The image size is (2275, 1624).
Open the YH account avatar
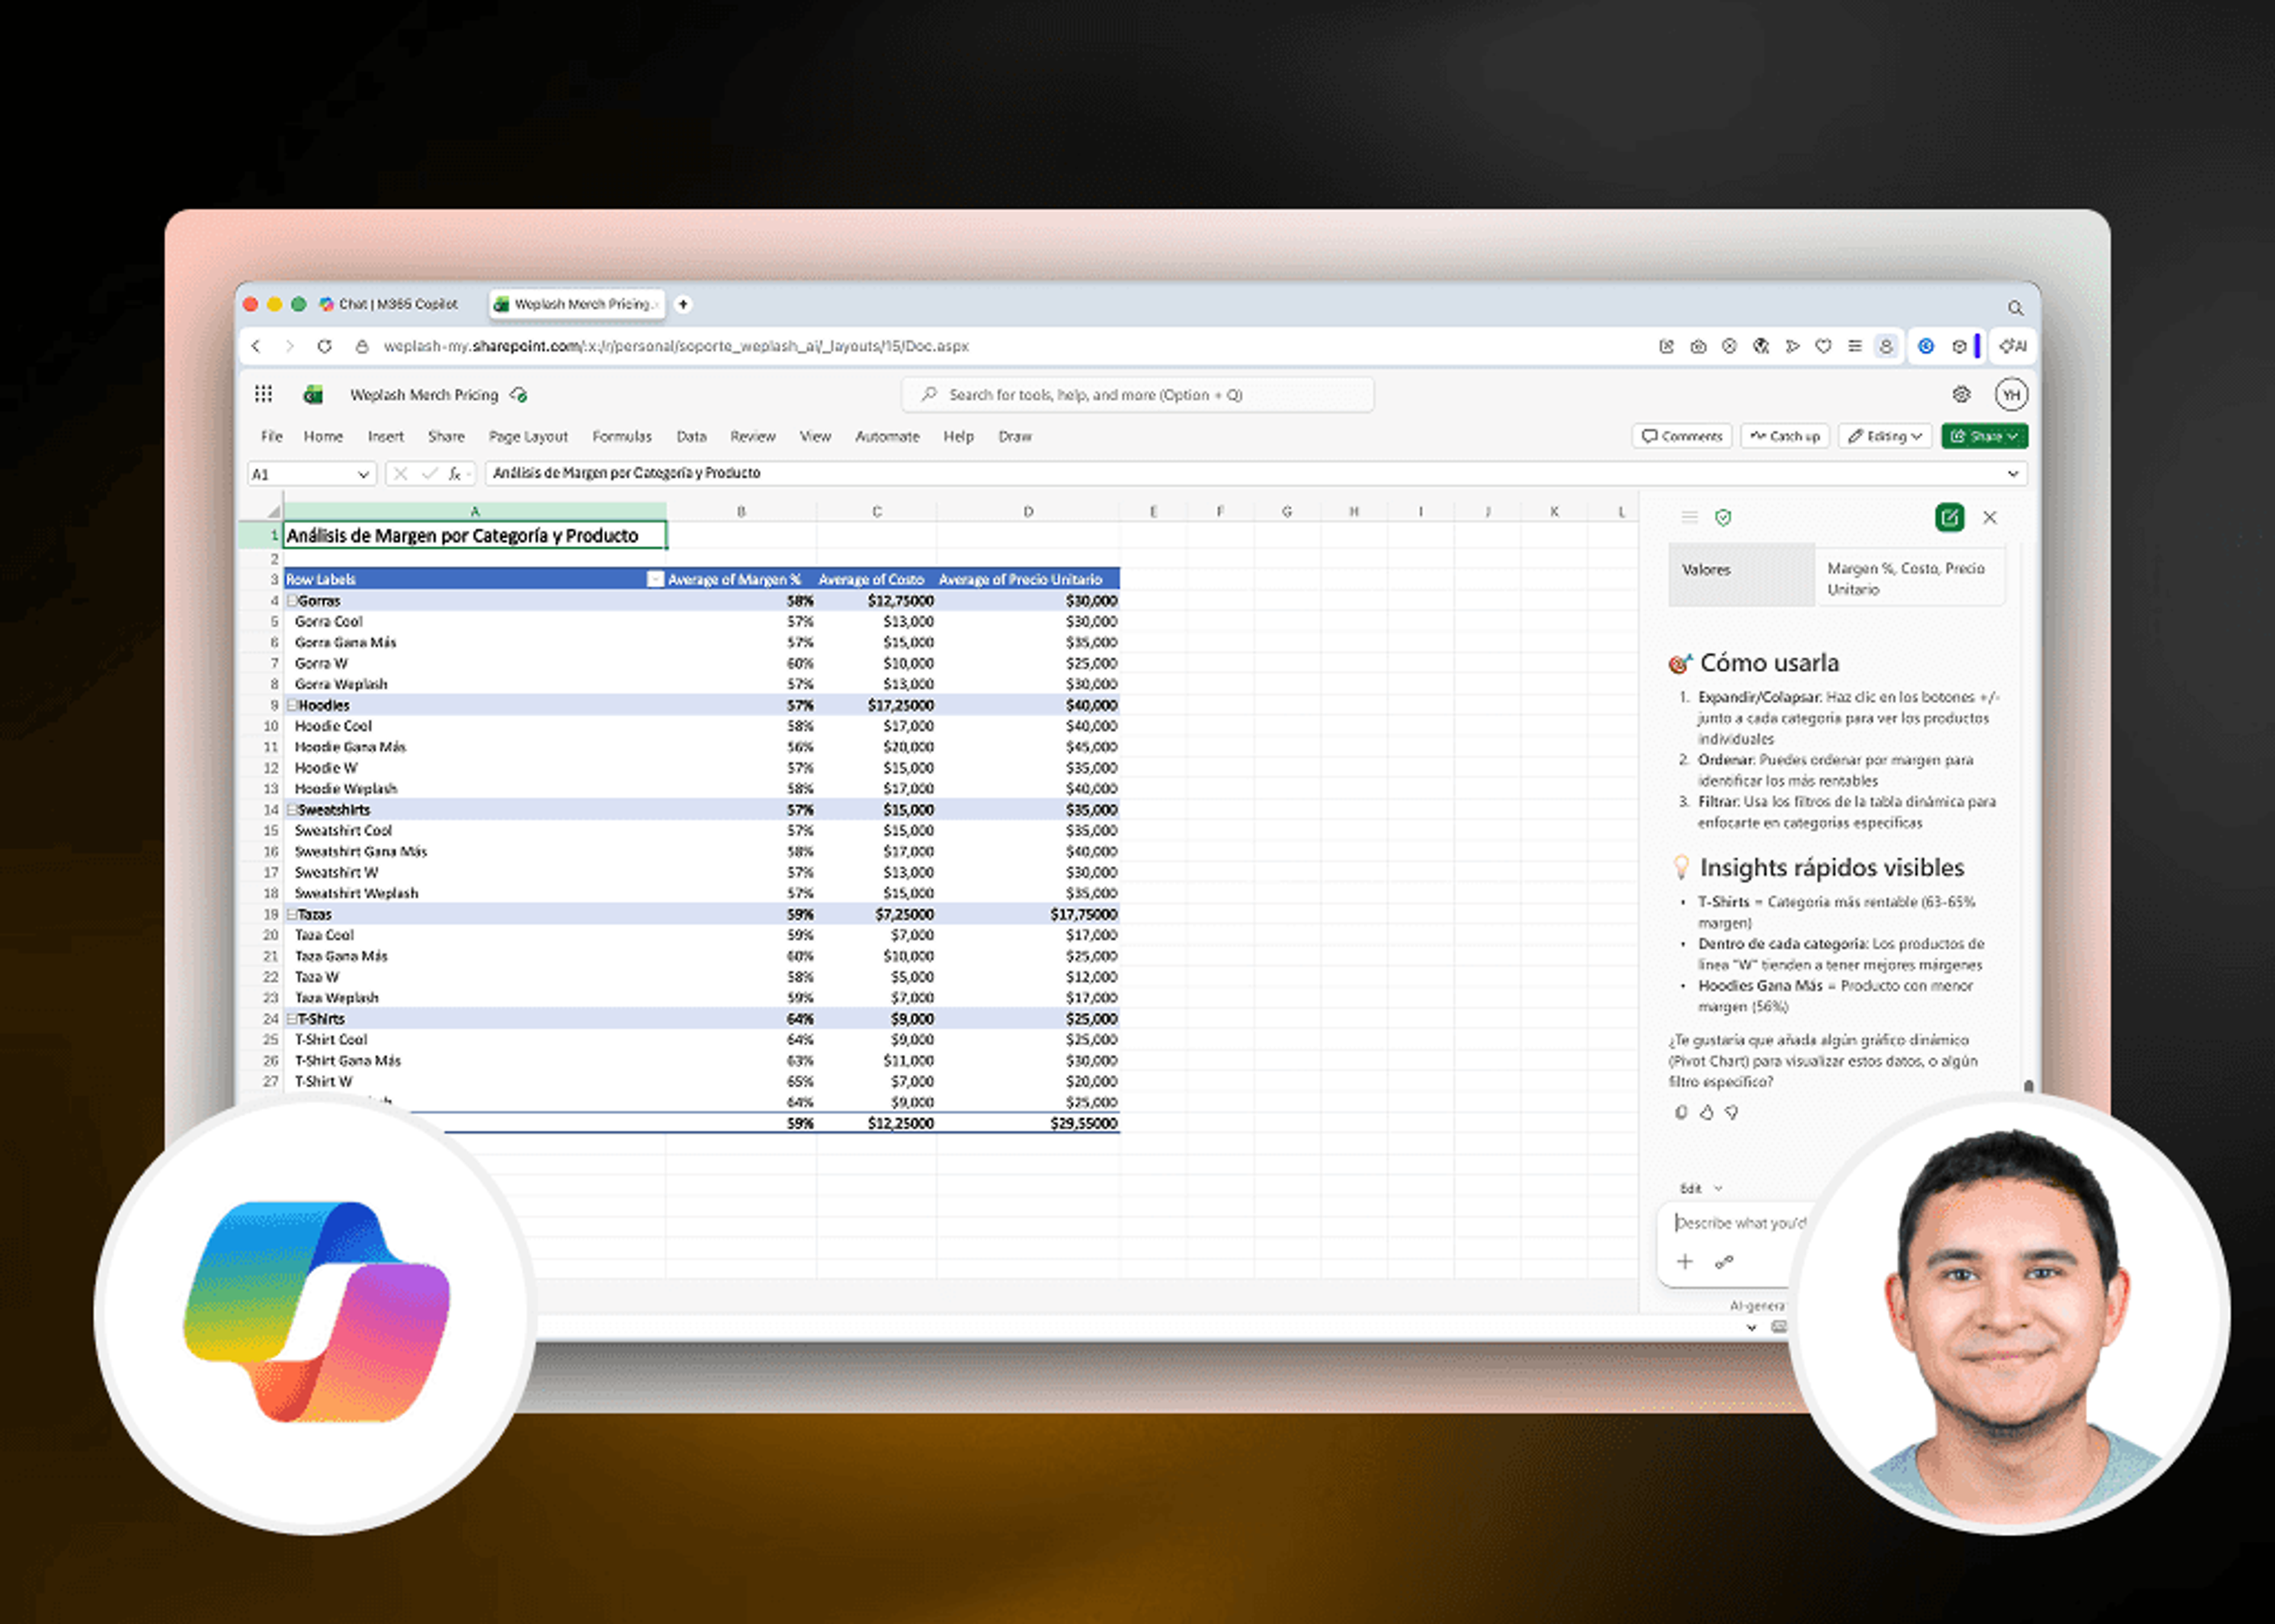click(2011, 395)
